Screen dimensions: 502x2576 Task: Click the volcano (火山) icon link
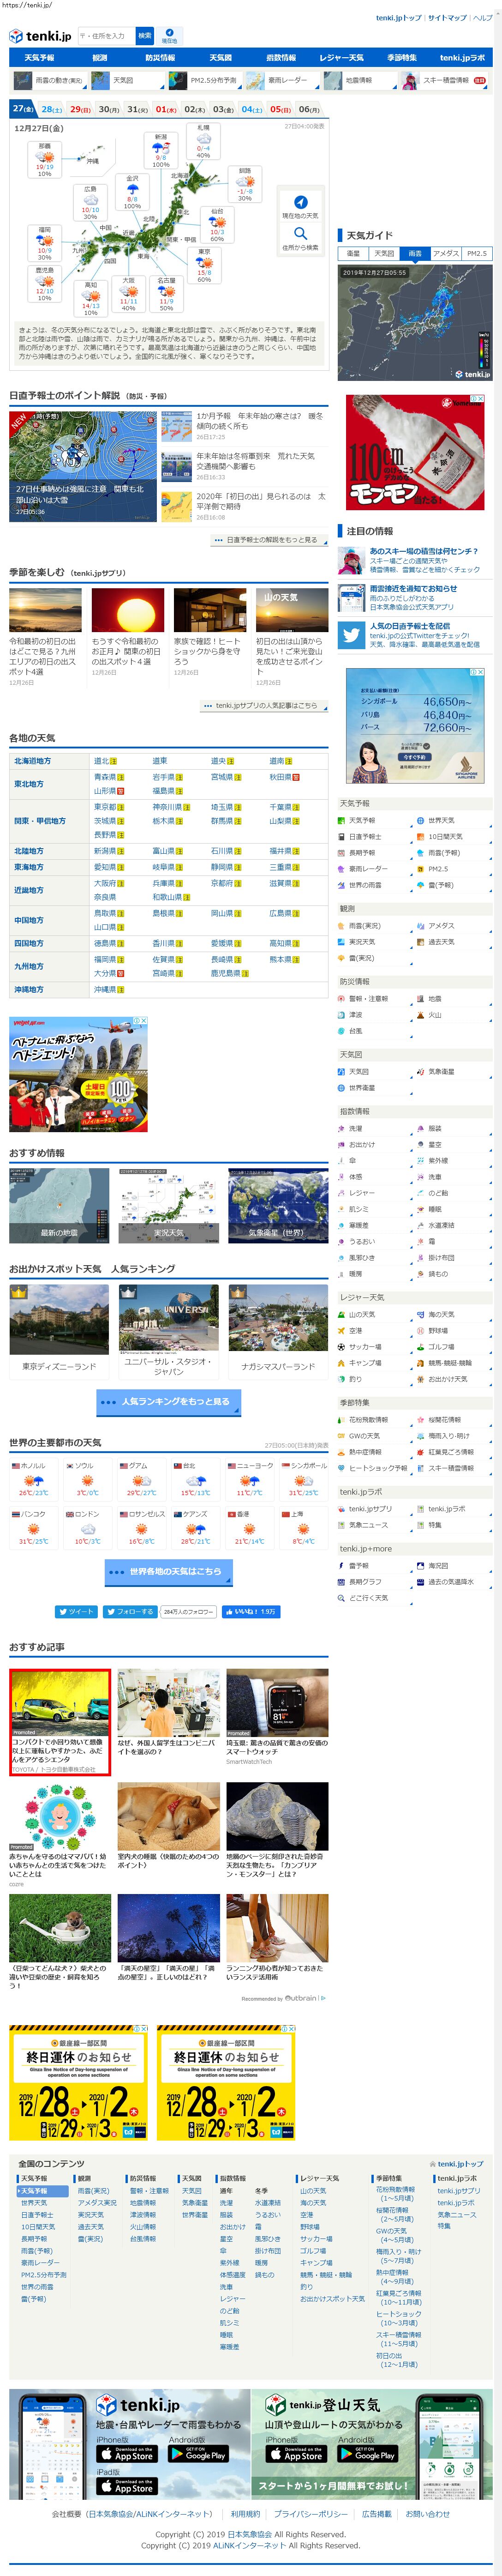(421, 1015)
